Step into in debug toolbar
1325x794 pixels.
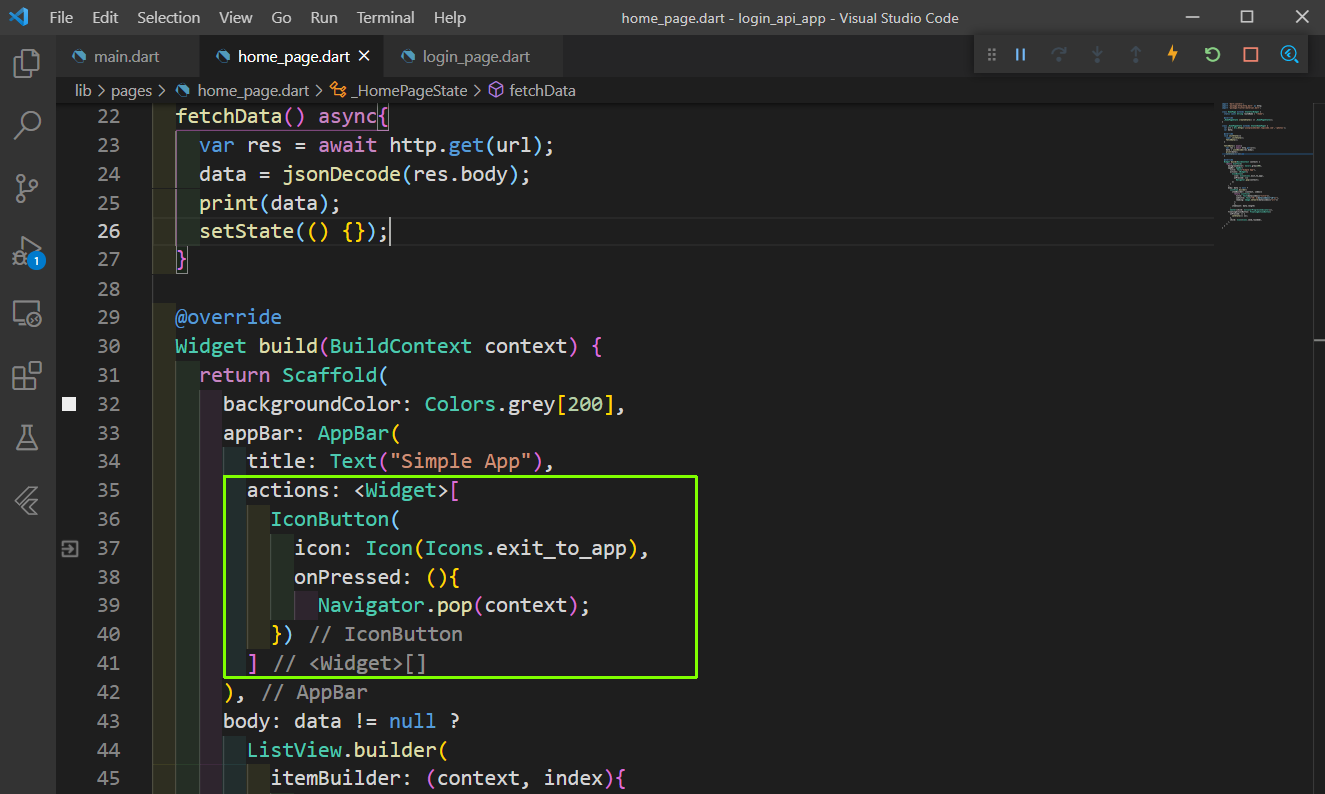1097,54
